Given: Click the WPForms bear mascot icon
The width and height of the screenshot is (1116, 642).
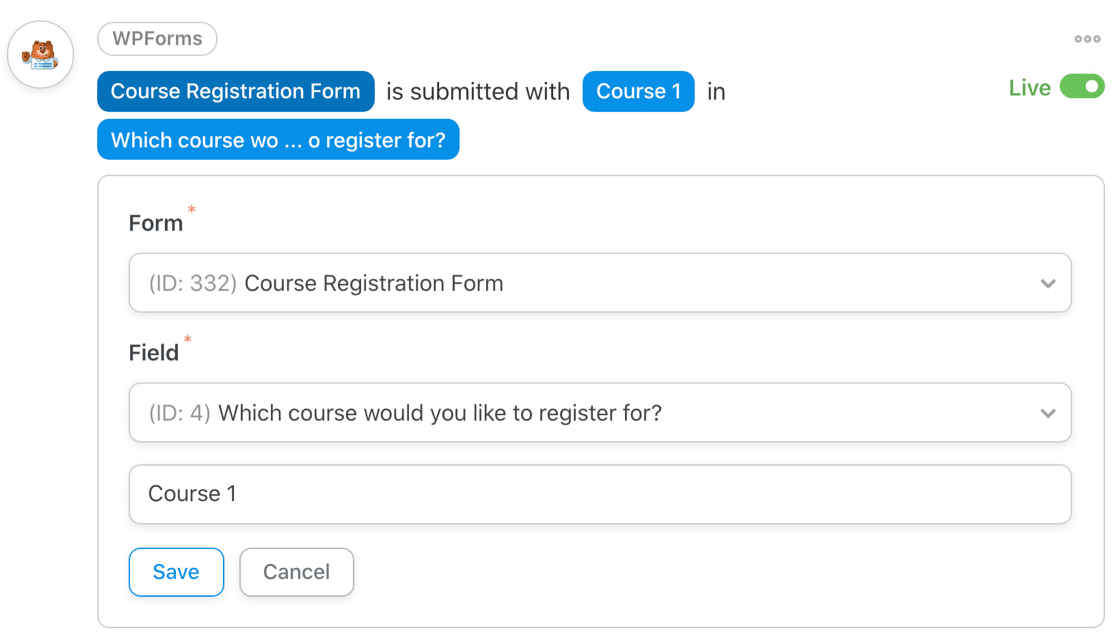Looking at the screenshot, I should point(41,55).
